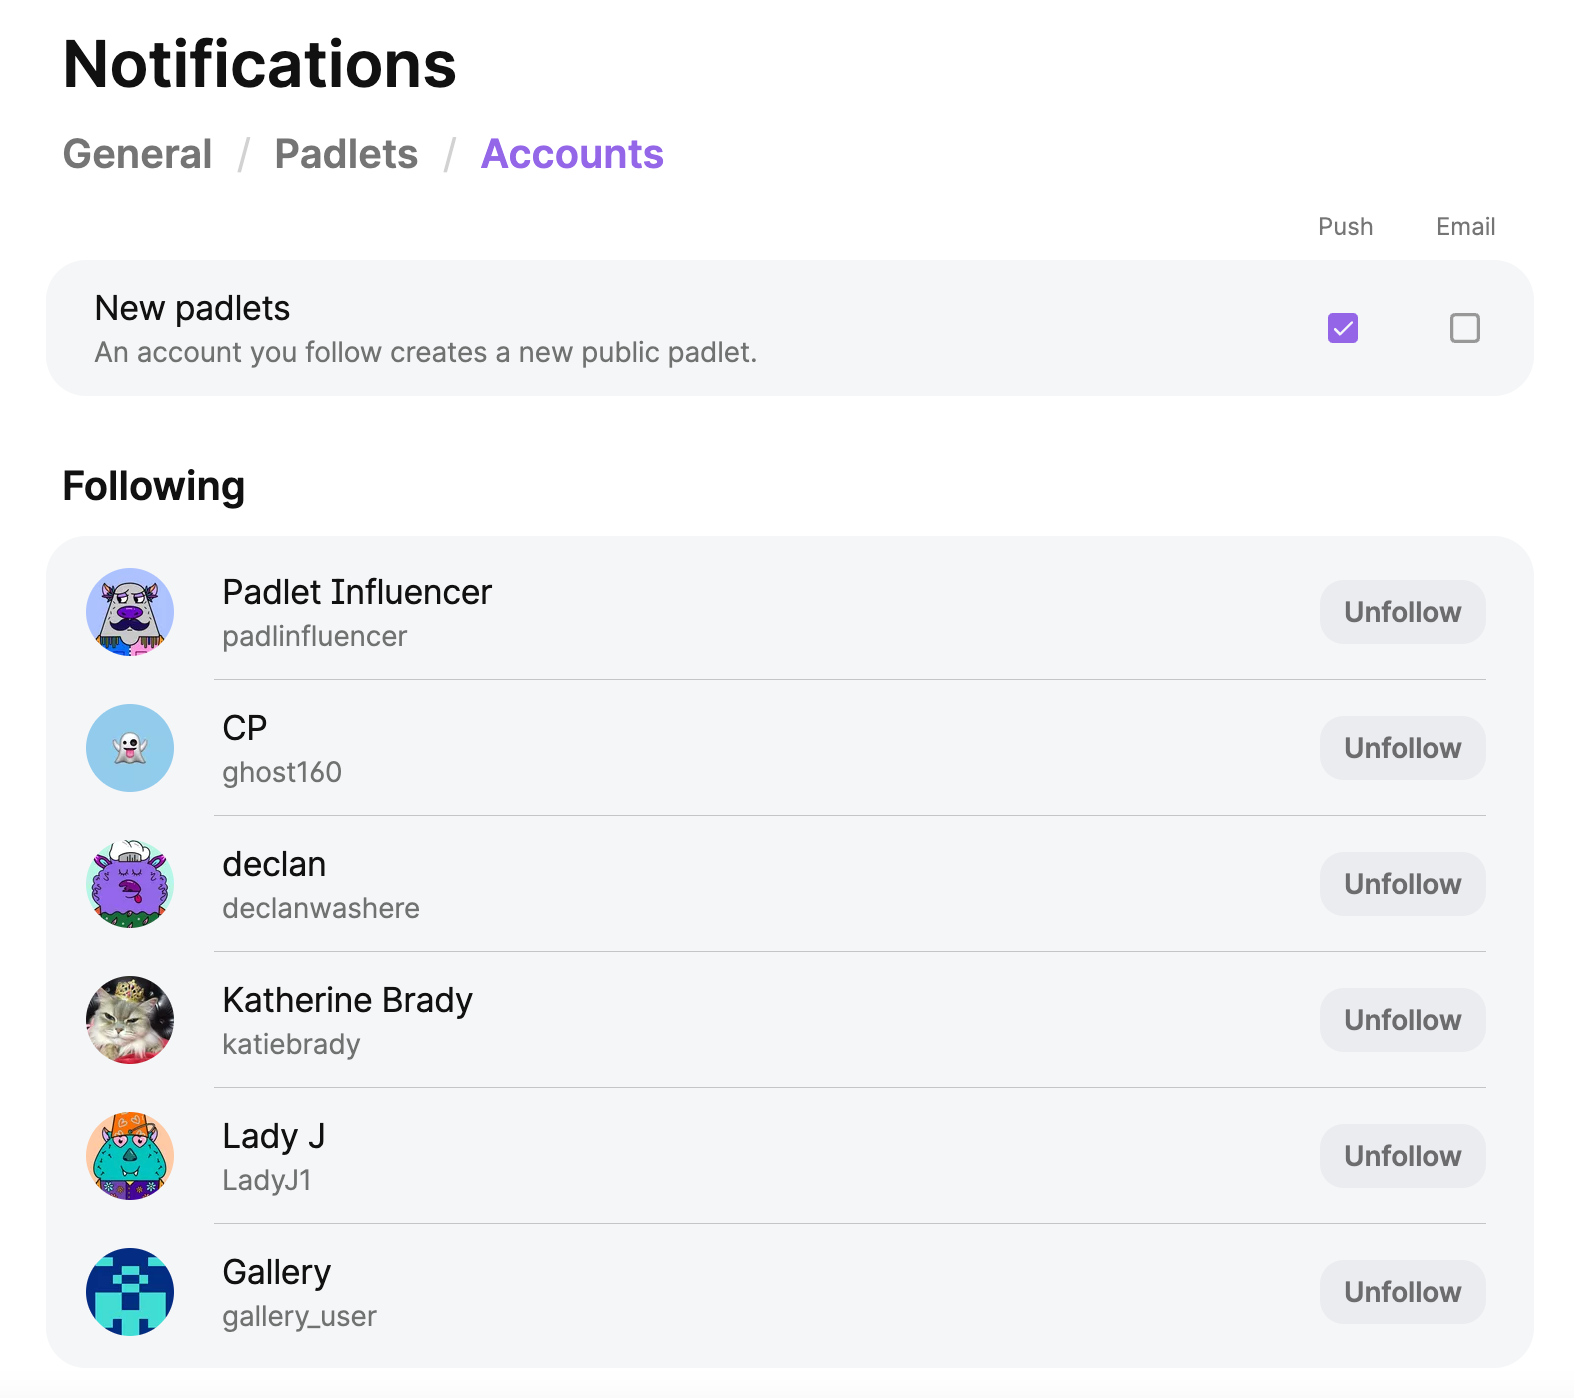Unfollow Katherine Brady

coord(1402,1019)
